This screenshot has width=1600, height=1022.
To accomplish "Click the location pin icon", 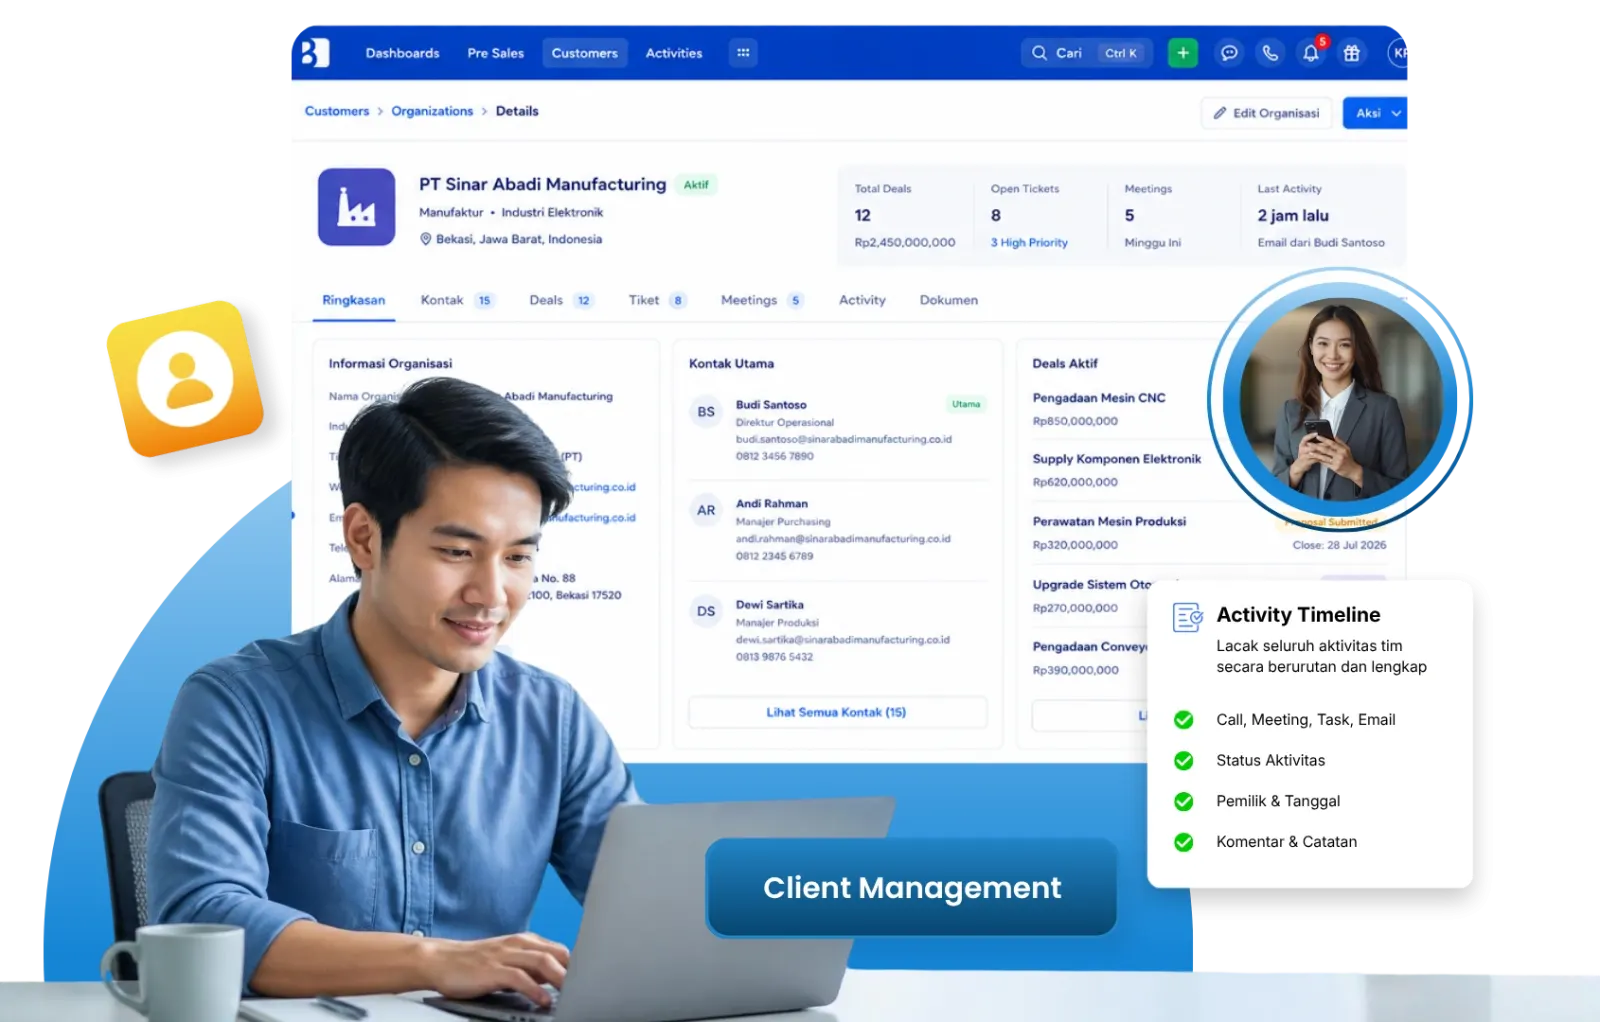I will (x=425, y=239).
